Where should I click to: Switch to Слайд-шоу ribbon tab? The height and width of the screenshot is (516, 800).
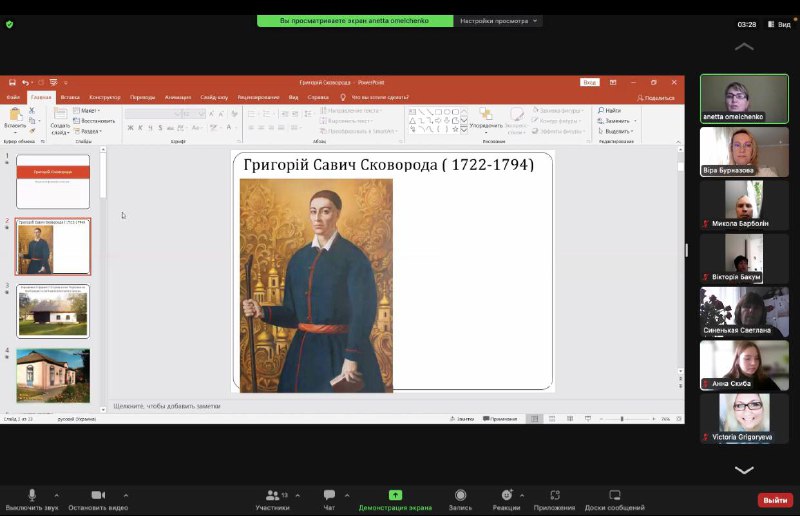[x=214, y=97]
